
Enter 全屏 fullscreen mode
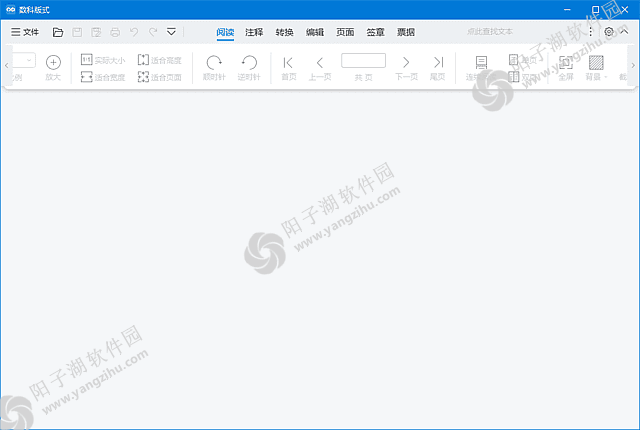click(566, 68)
